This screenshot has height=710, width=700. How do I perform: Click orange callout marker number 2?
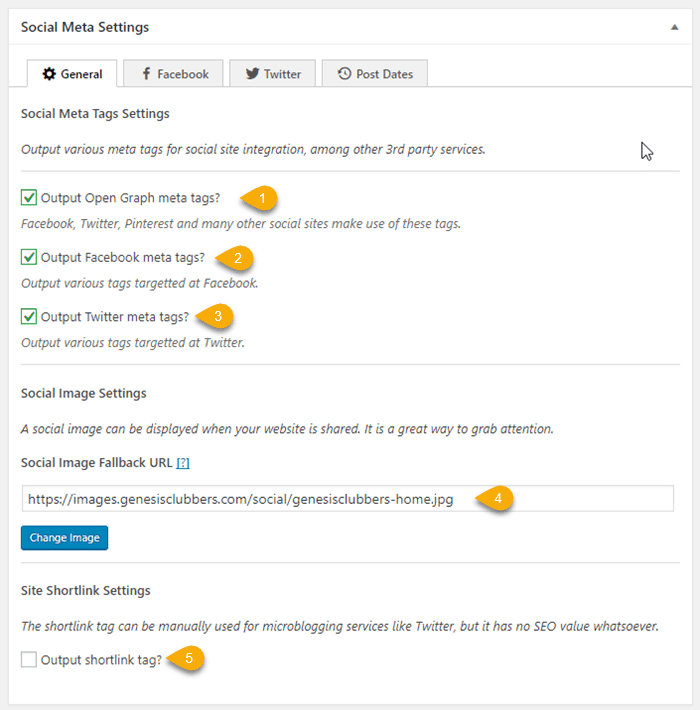point(237,258)
